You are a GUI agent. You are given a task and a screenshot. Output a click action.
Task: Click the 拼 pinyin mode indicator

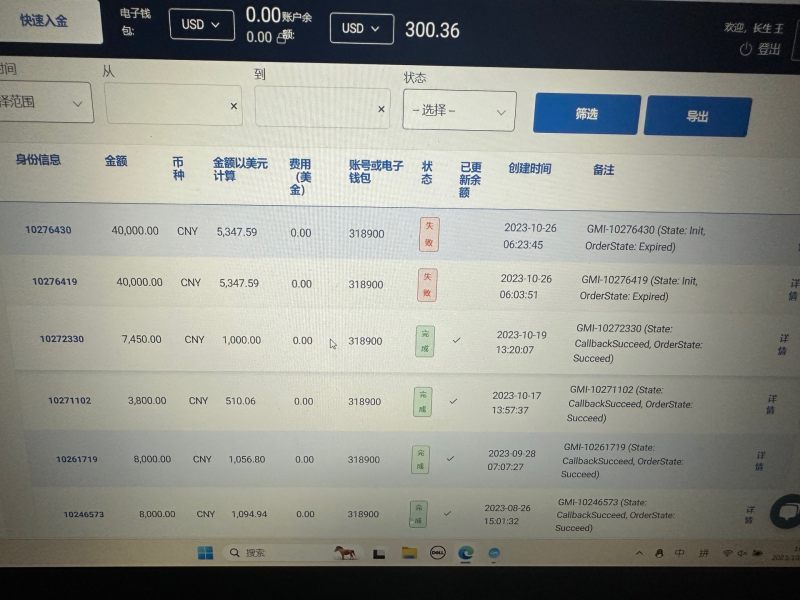pos(704,553)
